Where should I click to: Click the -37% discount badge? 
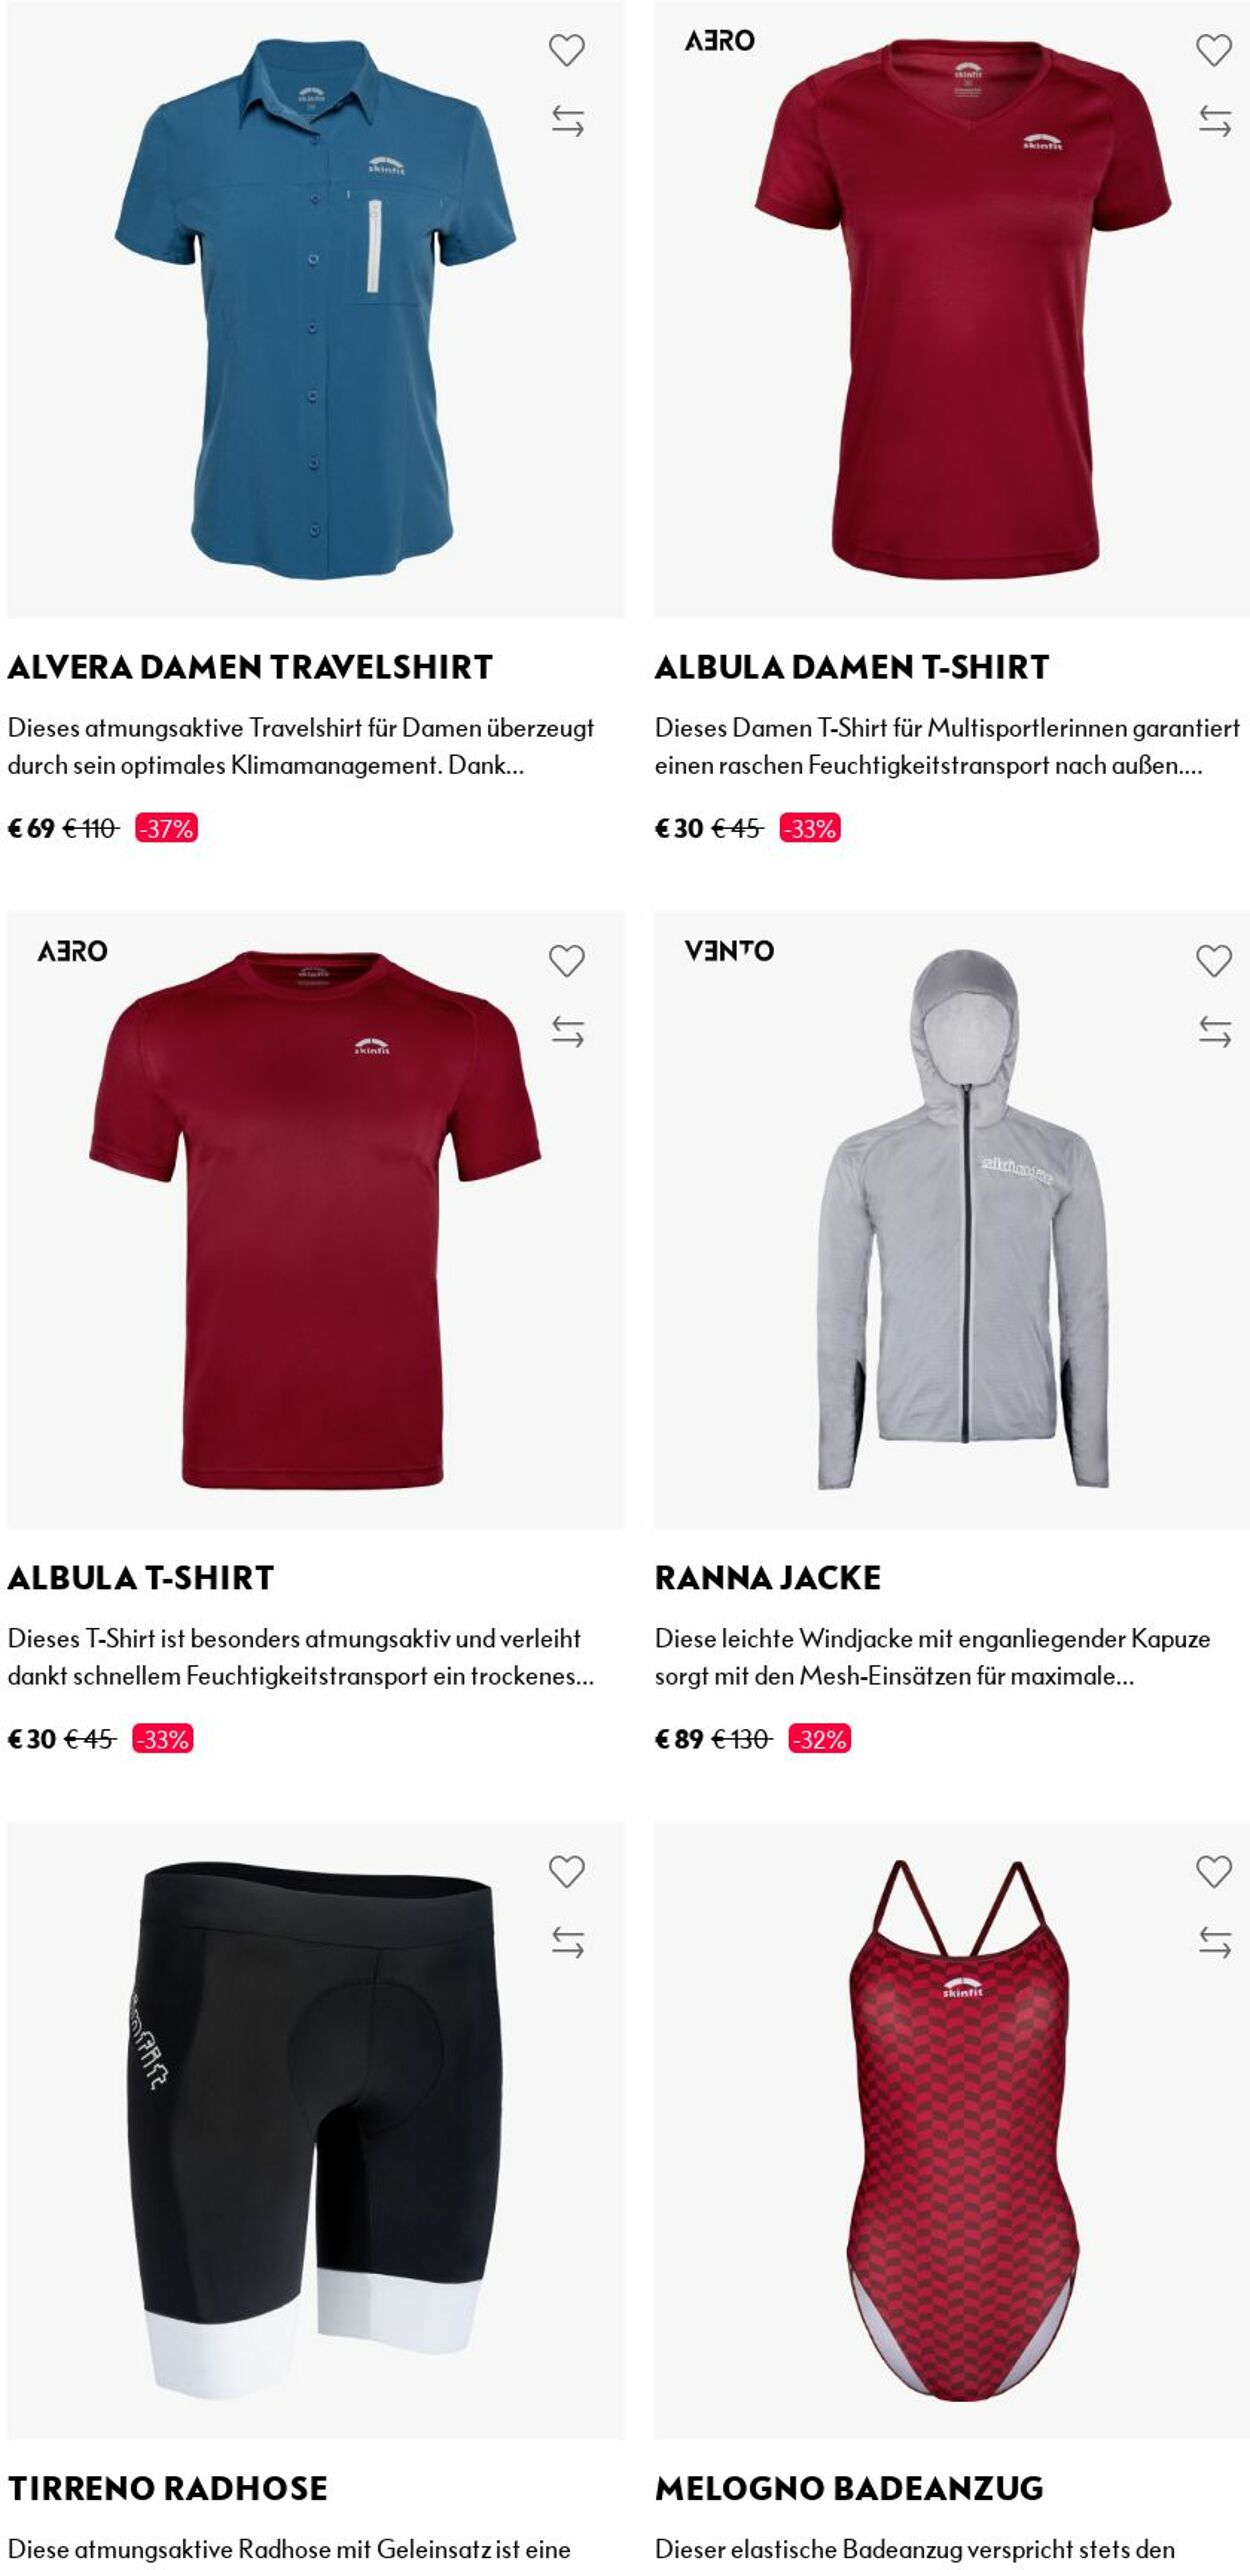point(166,828)
